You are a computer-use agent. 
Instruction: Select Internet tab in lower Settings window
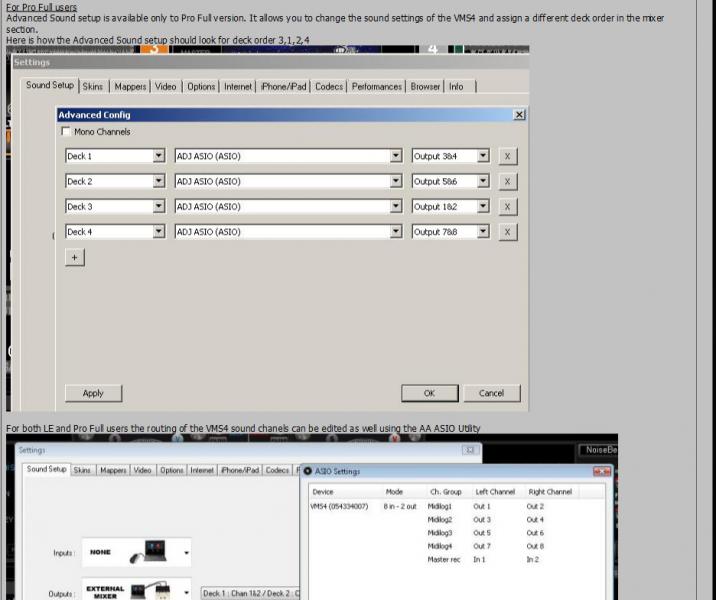(202, 470)
